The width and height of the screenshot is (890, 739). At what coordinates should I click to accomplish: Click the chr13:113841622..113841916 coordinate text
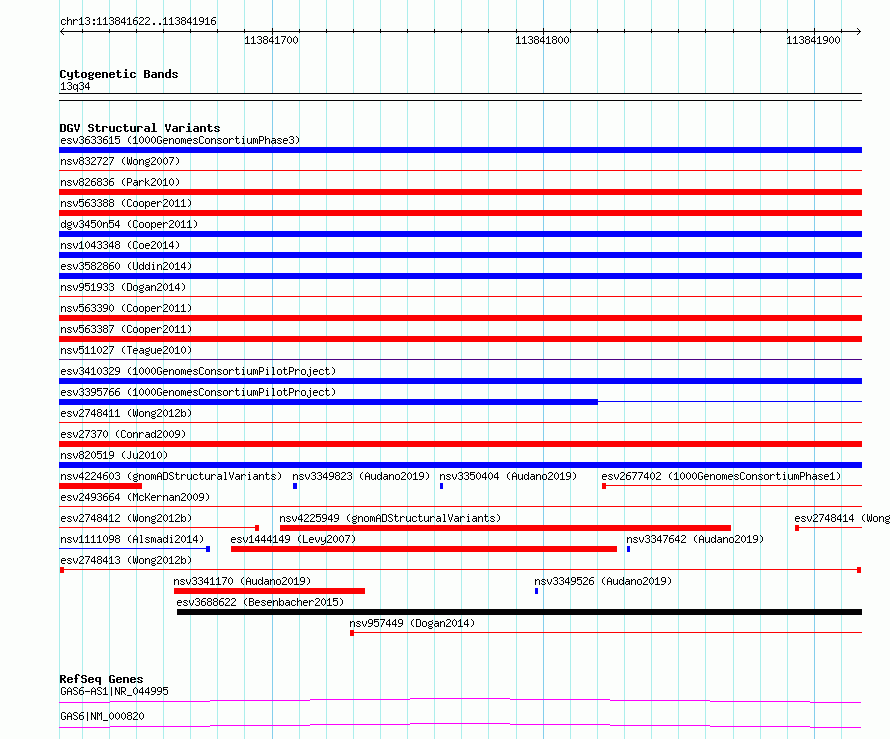coord(138,22)
